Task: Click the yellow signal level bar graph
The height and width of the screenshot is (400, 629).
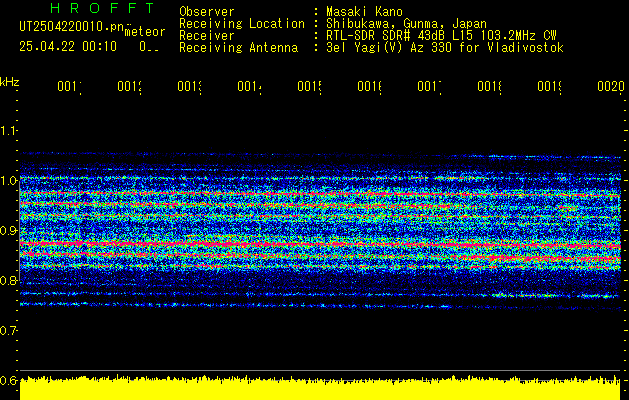Action: point(320,388)
